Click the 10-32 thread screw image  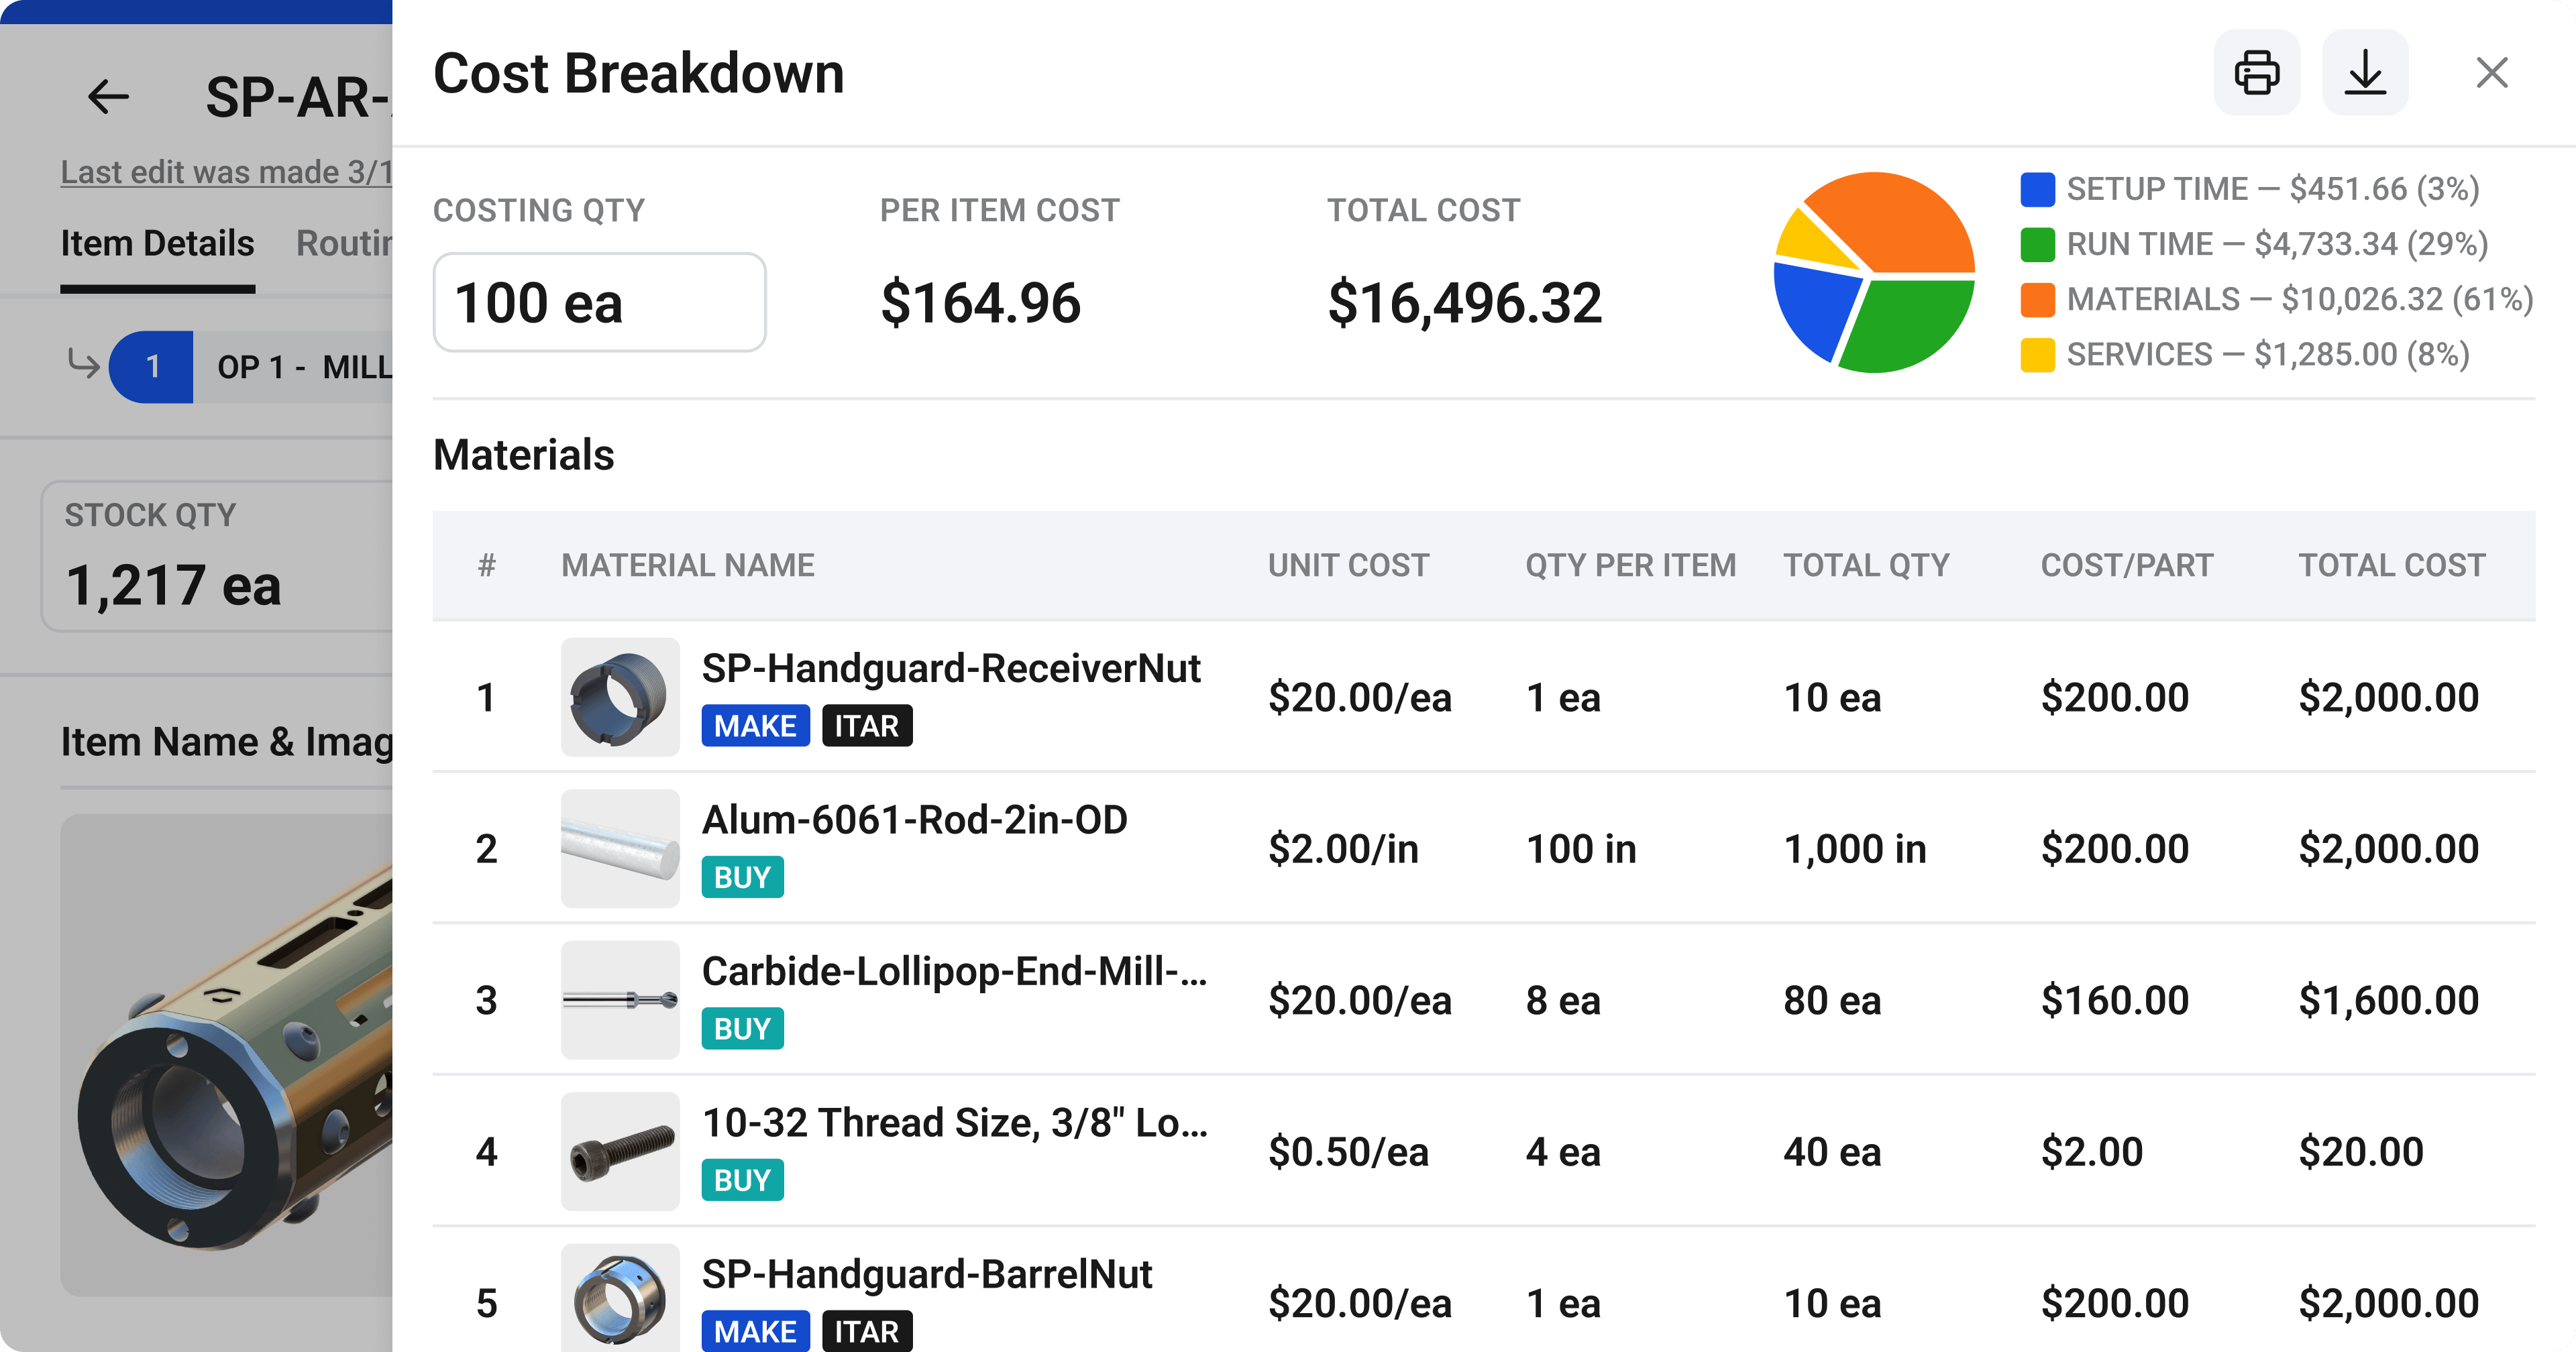[620, 1151]
